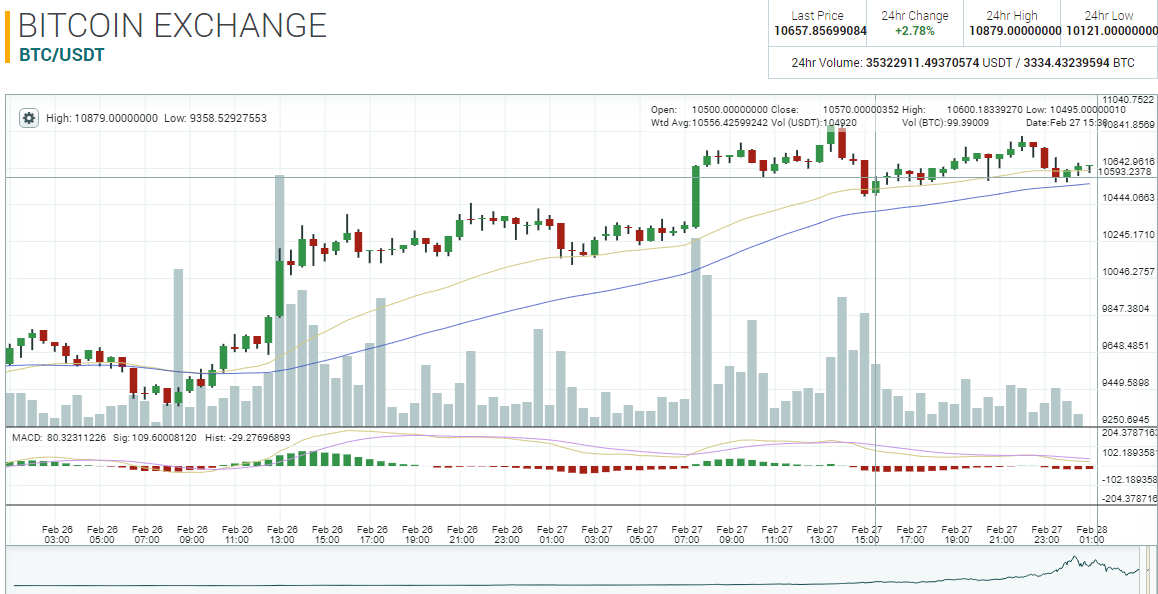This screenshot has height=594, width=1158.
Task: Click the Feb 26 03:00 time axis label
Action: click(58, 534)
